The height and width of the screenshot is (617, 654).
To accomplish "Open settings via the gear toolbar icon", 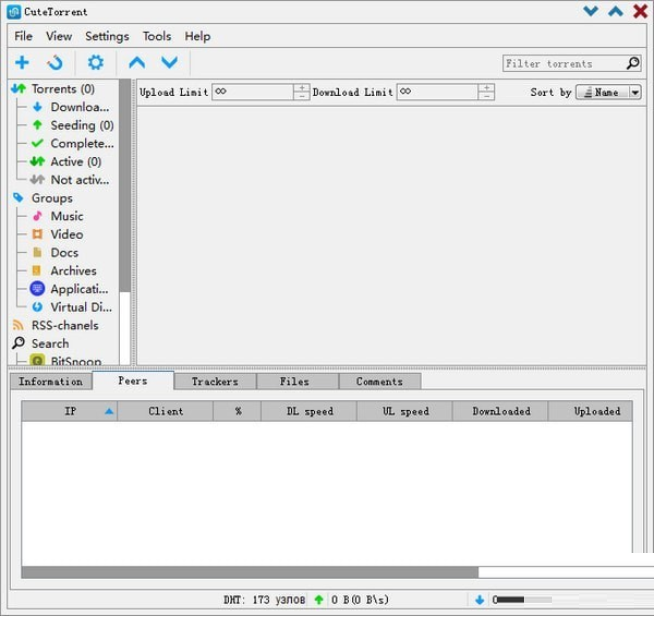I will pyautogui.click(x=95, y=63).
